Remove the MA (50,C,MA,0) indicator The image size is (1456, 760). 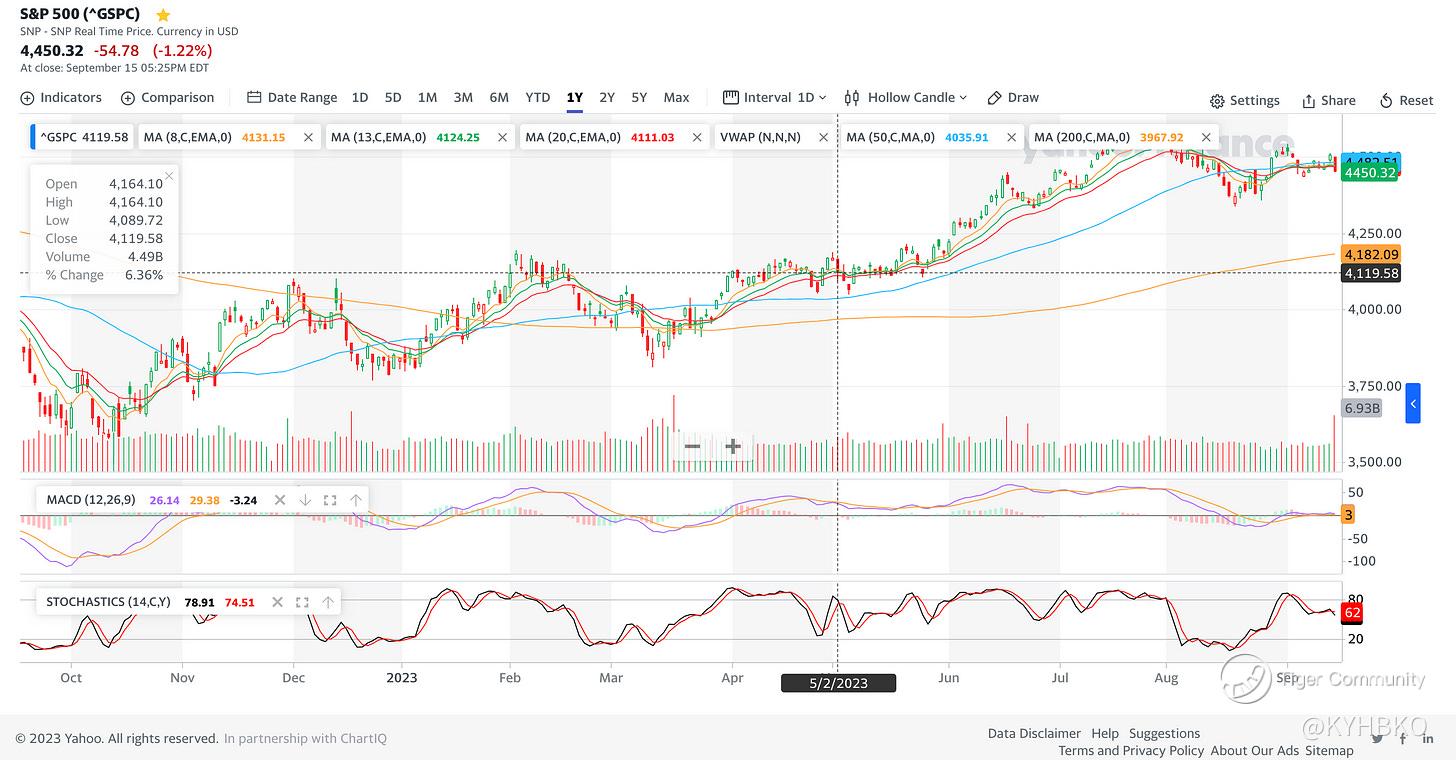click(1011, 137)
